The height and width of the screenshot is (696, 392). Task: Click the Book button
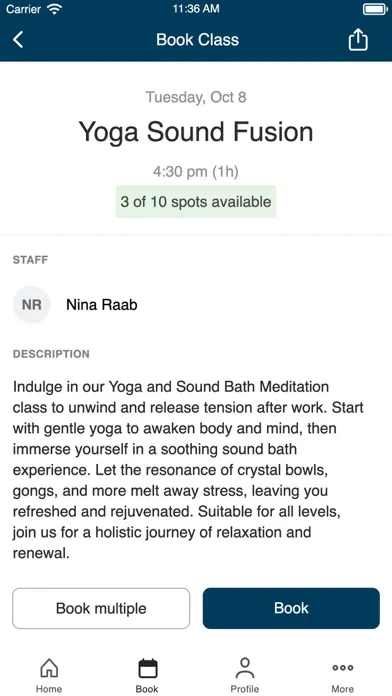coord(291,608)
